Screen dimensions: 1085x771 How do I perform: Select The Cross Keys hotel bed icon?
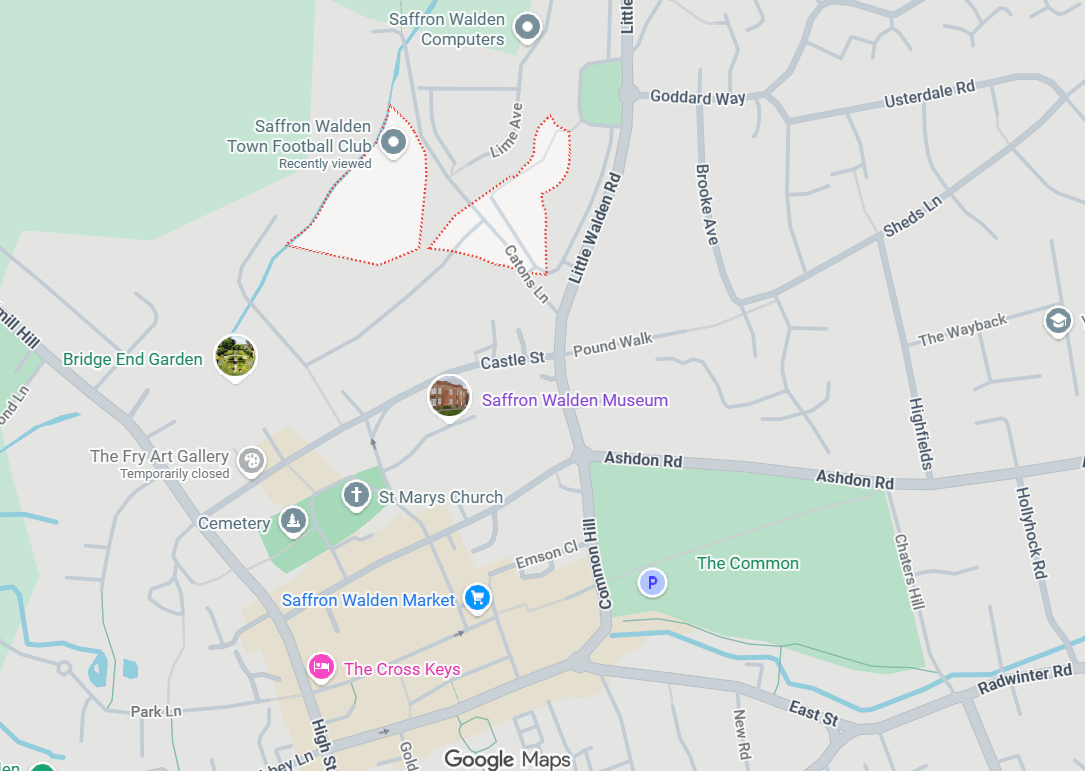321,668
